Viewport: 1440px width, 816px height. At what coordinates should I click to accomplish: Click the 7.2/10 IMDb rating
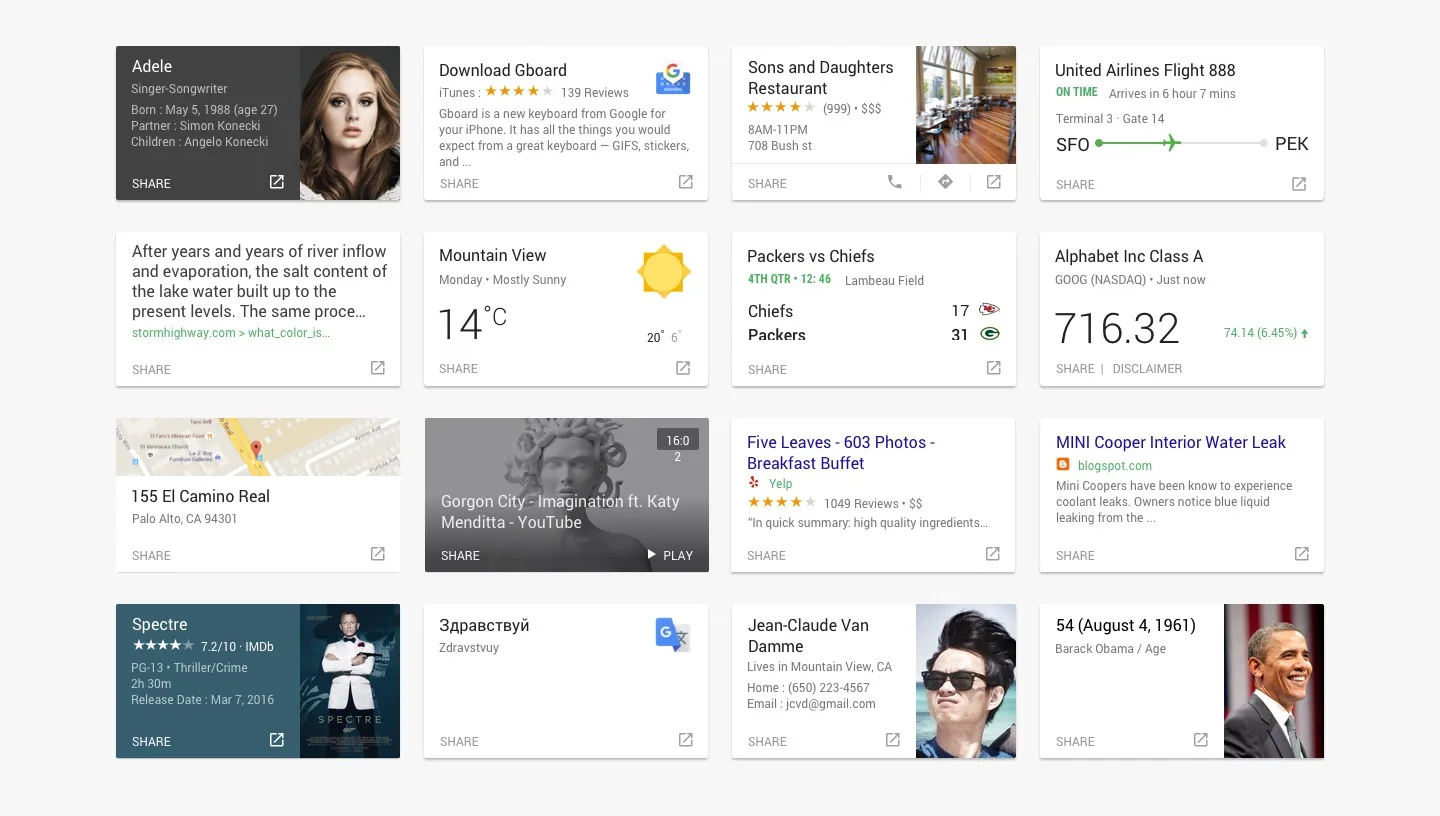tap(237, 646)
